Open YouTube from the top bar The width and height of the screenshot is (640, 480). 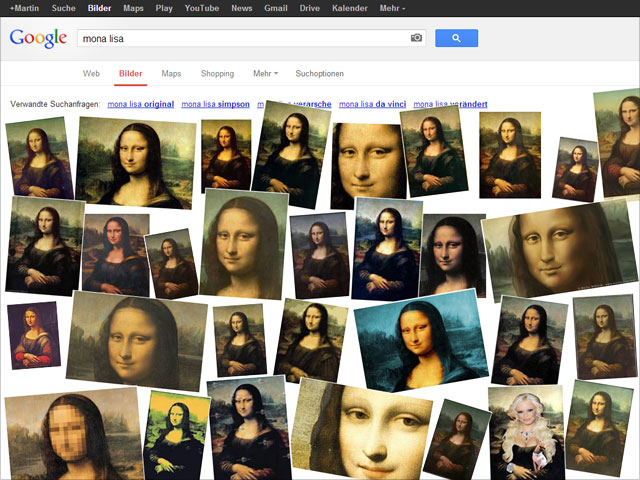202,8
